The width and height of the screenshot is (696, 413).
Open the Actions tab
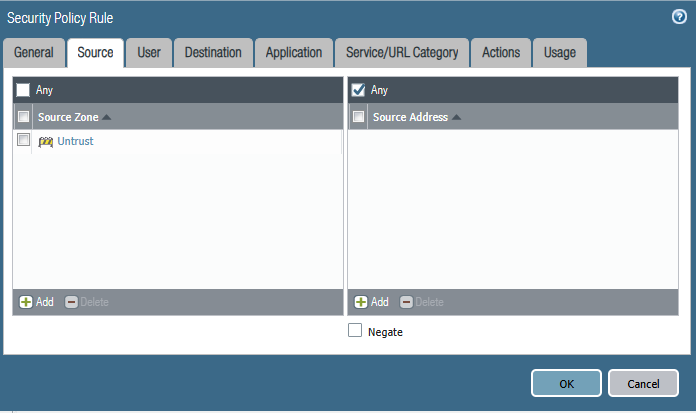point(501,53)
